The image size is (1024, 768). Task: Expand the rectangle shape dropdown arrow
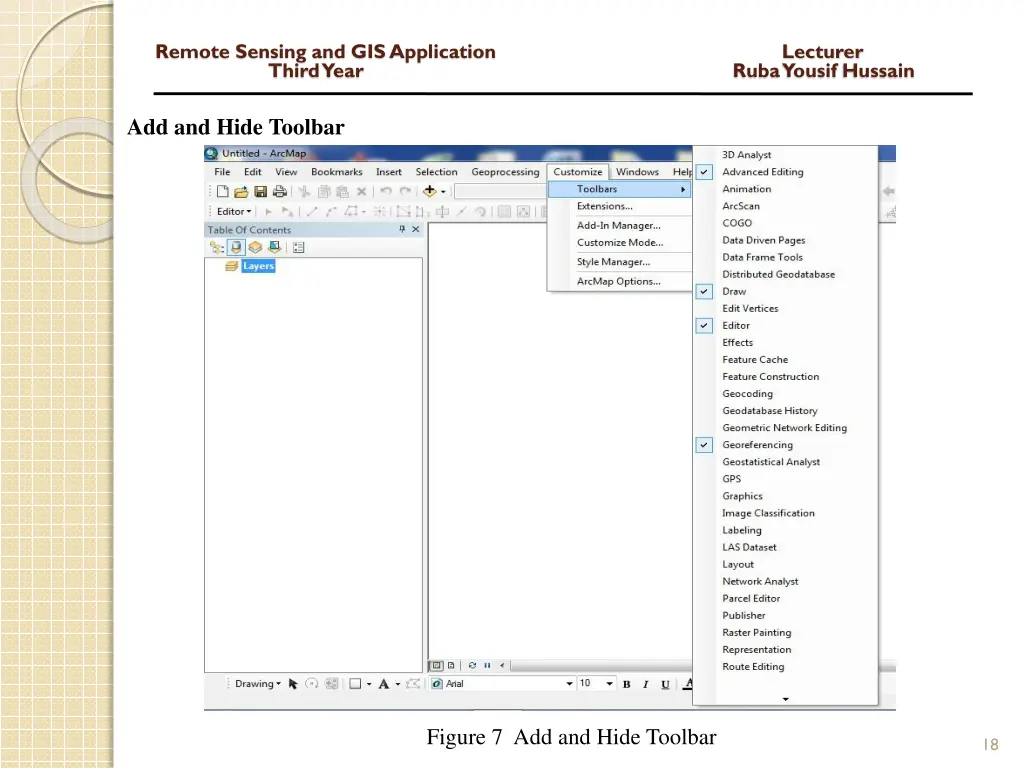click(x=369, y=684)
